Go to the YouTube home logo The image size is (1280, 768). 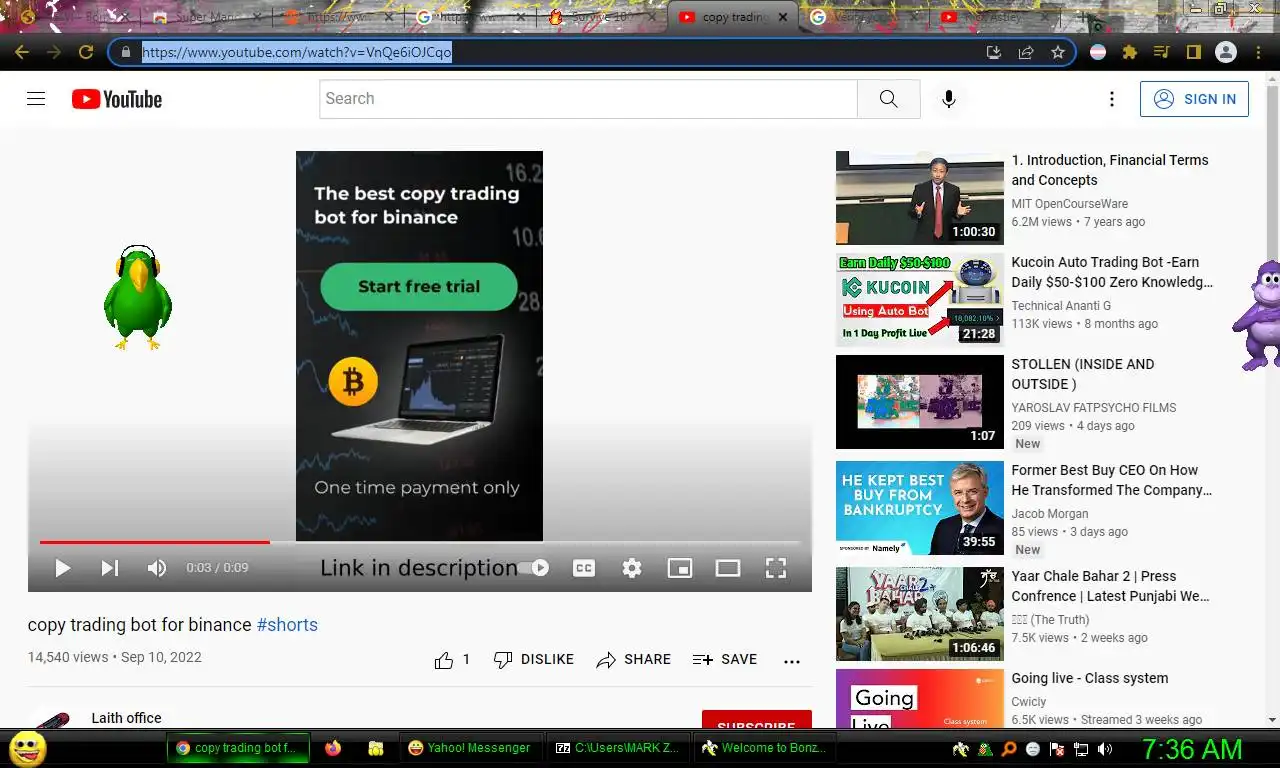(x=117, y=99)
